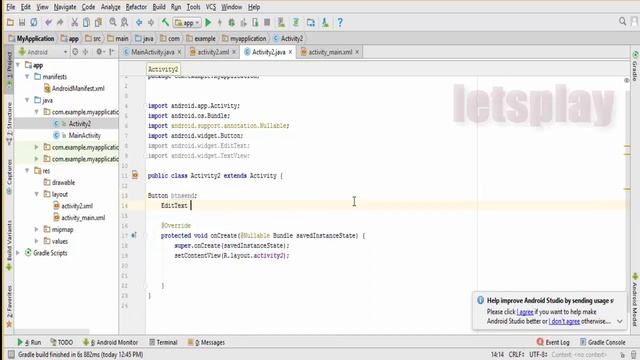The width and height of the screenshot is (640, 360).
Task: Click the Synchronize refresh toolbar icon
Action: [34, 22]
